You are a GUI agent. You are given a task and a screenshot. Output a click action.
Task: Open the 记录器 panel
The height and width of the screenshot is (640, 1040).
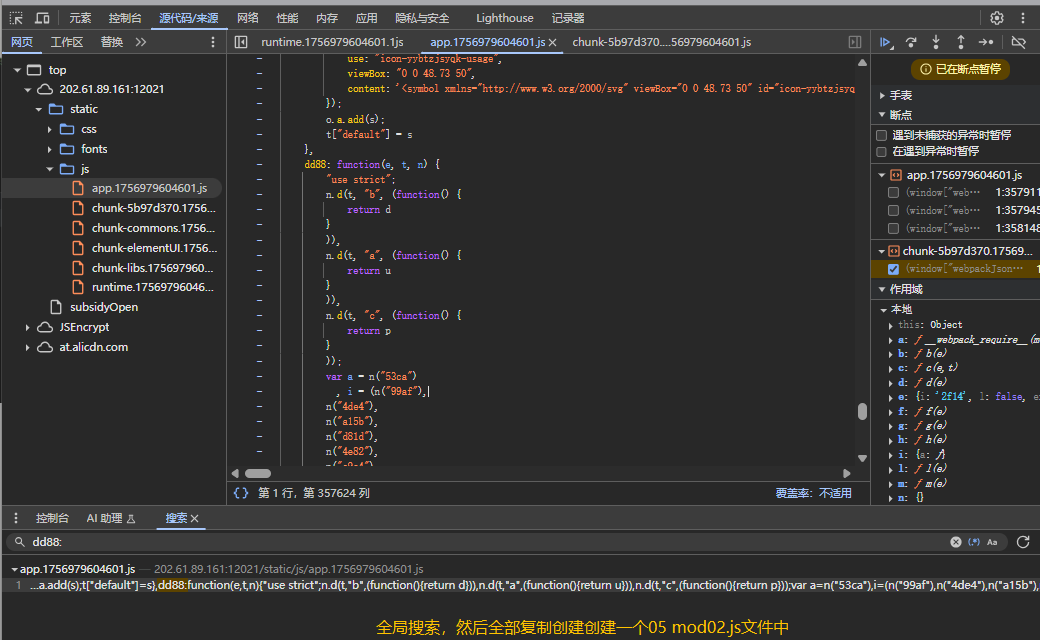pos(568,18)
